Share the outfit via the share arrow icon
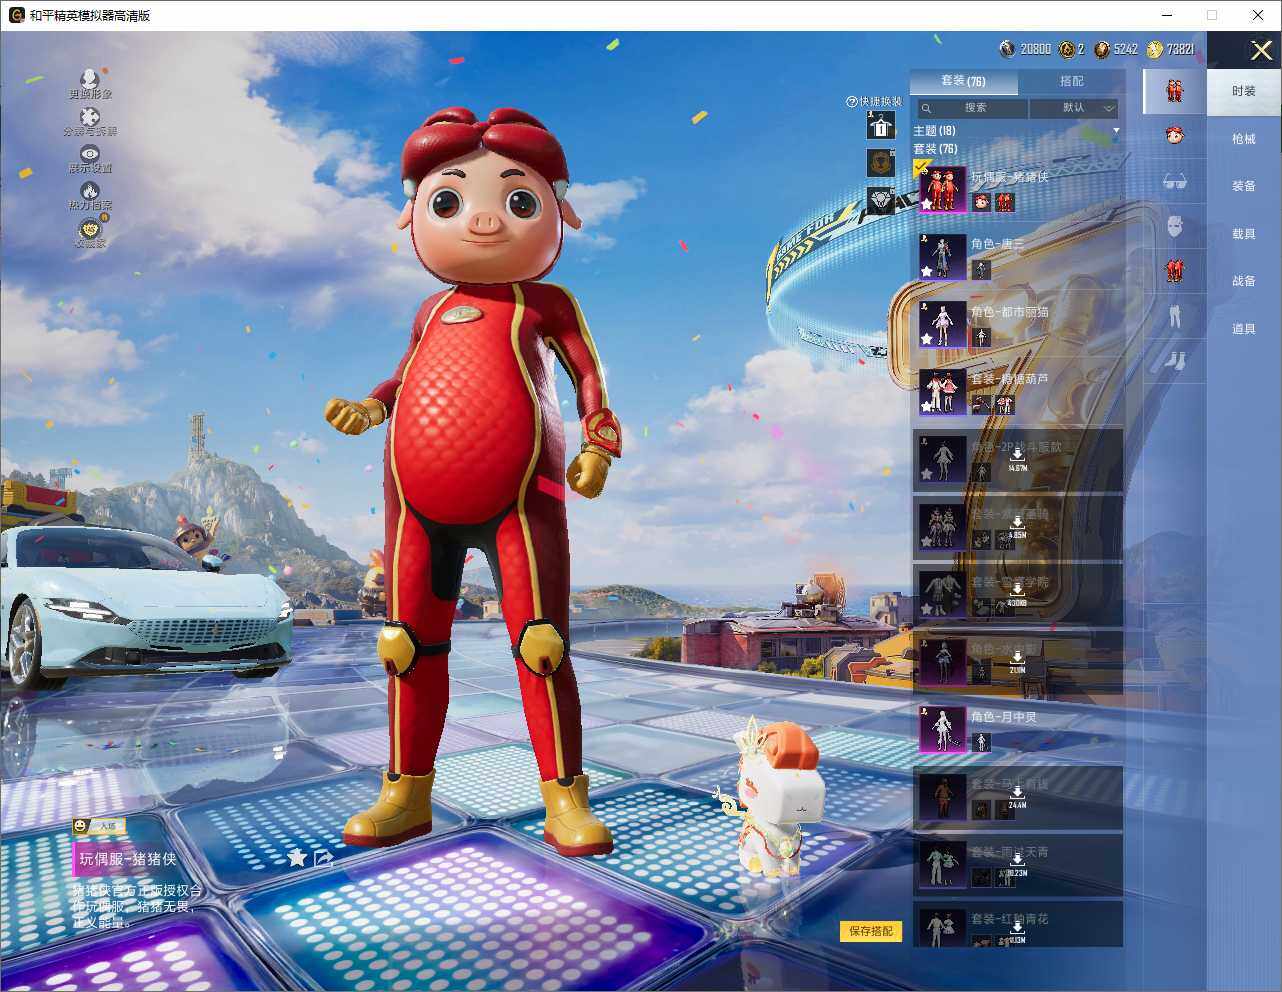The image size is (1282, 992). tap(323, 858)
